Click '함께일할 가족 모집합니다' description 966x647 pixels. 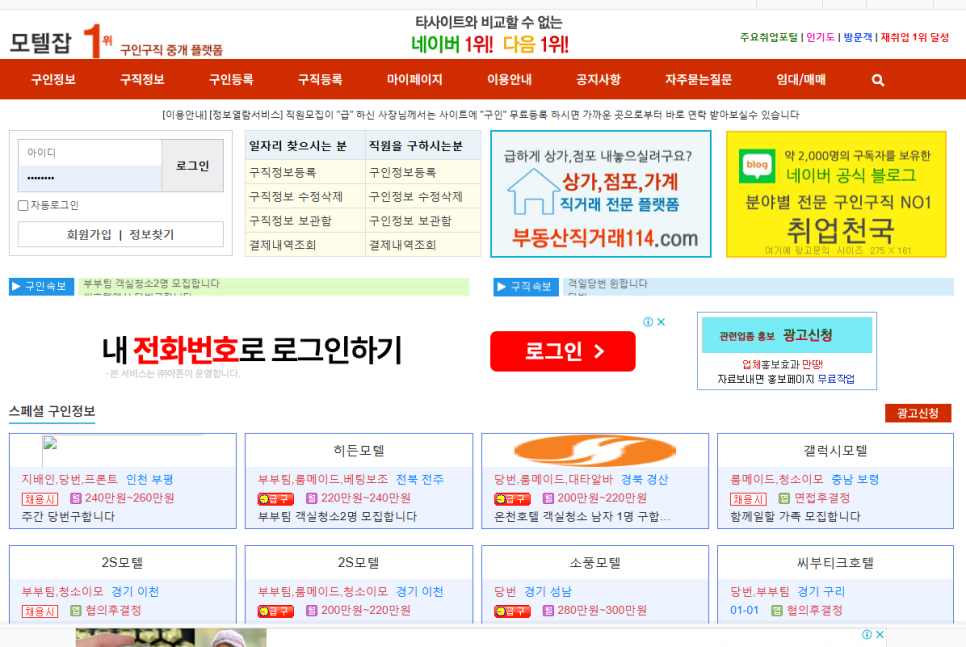coord(795,516)
